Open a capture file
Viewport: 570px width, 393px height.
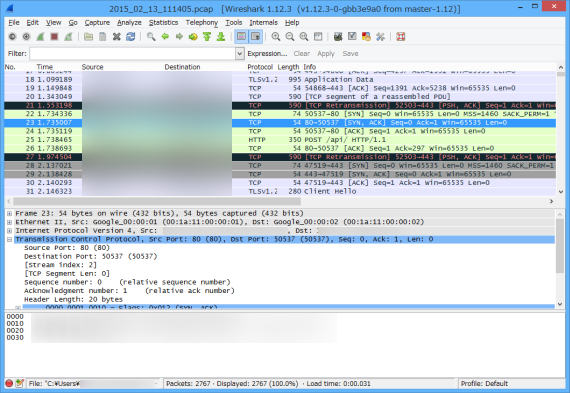88,37
